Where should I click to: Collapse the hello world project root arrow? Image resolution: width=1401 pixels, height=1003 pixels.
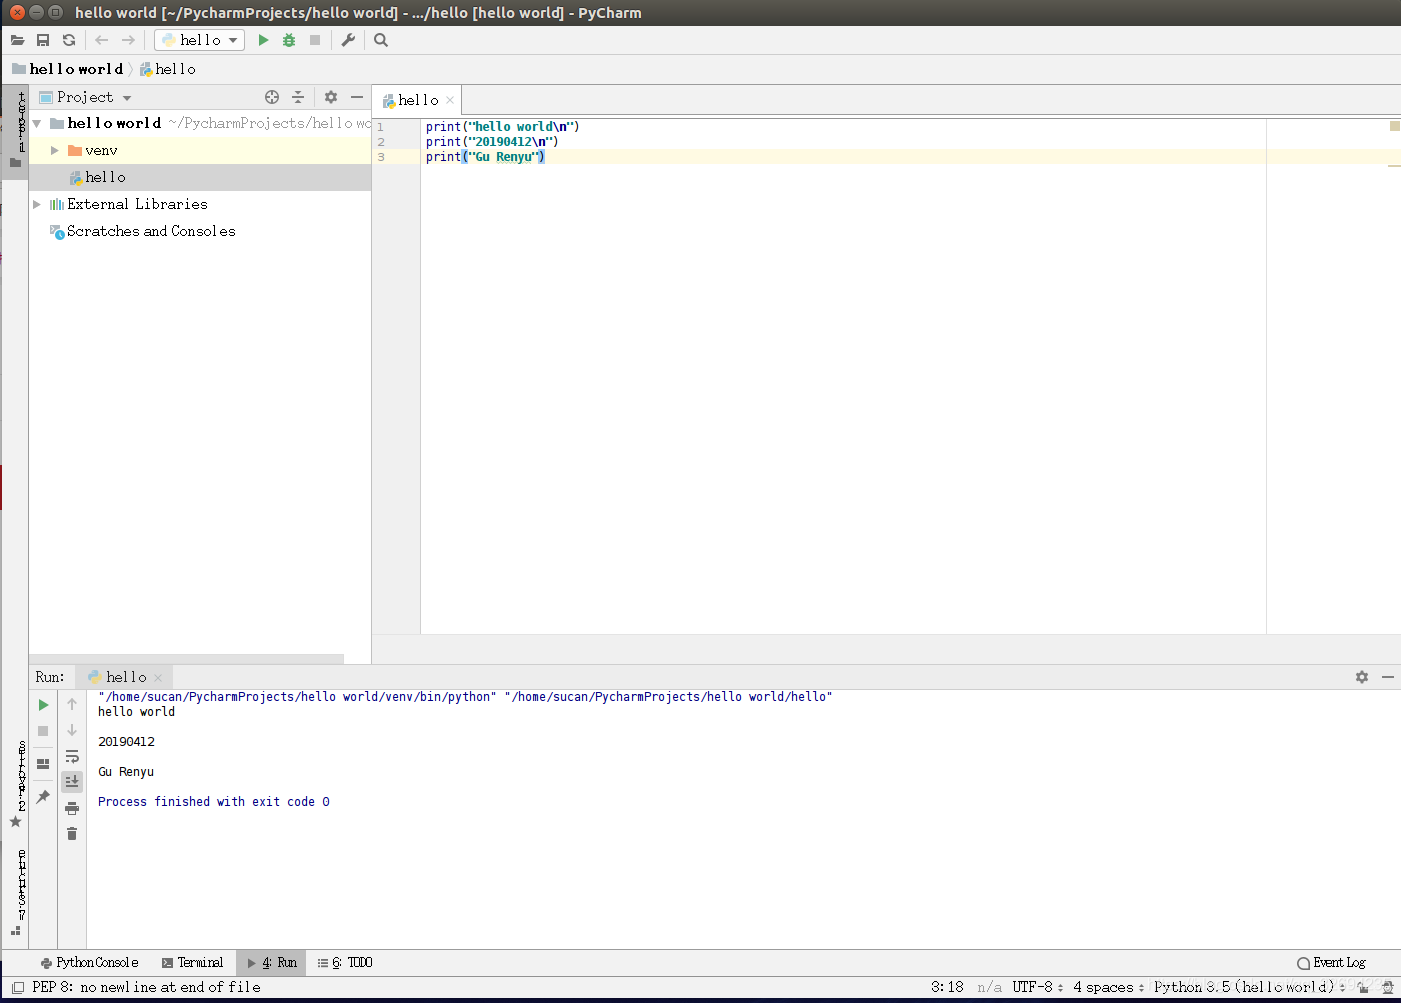[x=37, y=123]
